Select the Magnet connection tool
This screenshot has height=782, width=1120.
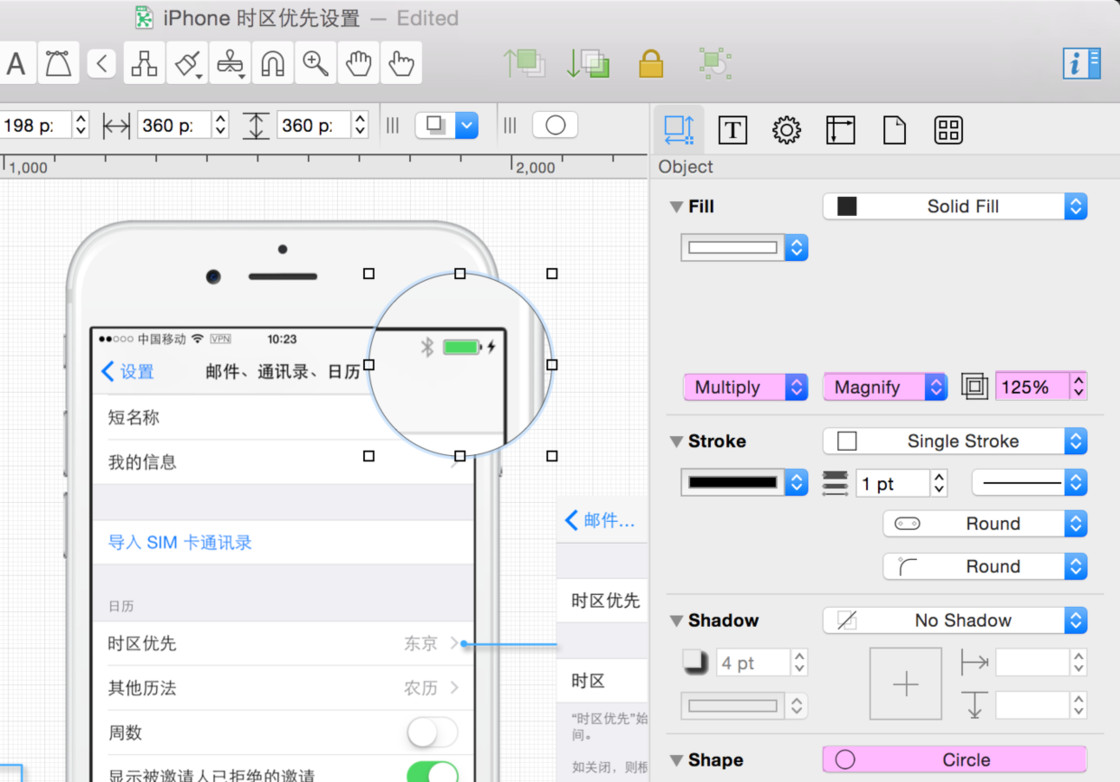pyautogui.click(x=272, y=64)
